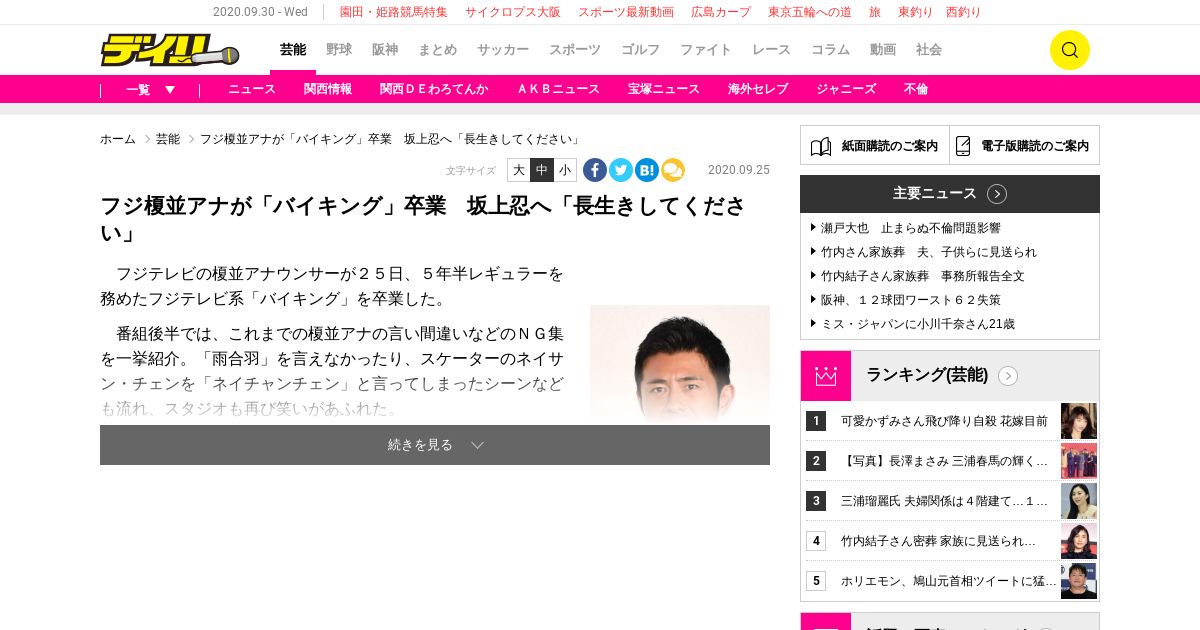Open サイクロプス大阪 top link
This screenshot has height=630, width=1200.
pos(513,12)
